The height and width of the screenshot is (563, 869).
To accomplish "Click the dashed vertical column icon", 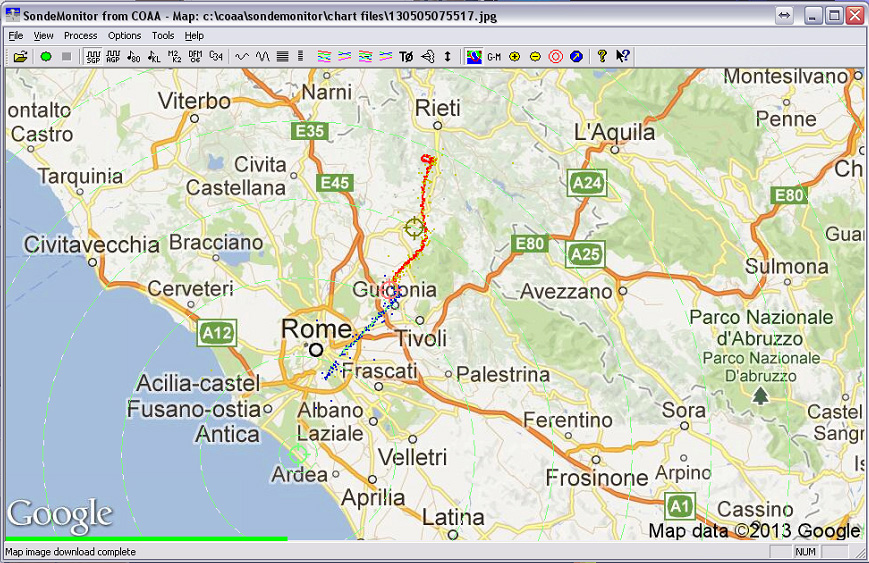I will (300, 57).
